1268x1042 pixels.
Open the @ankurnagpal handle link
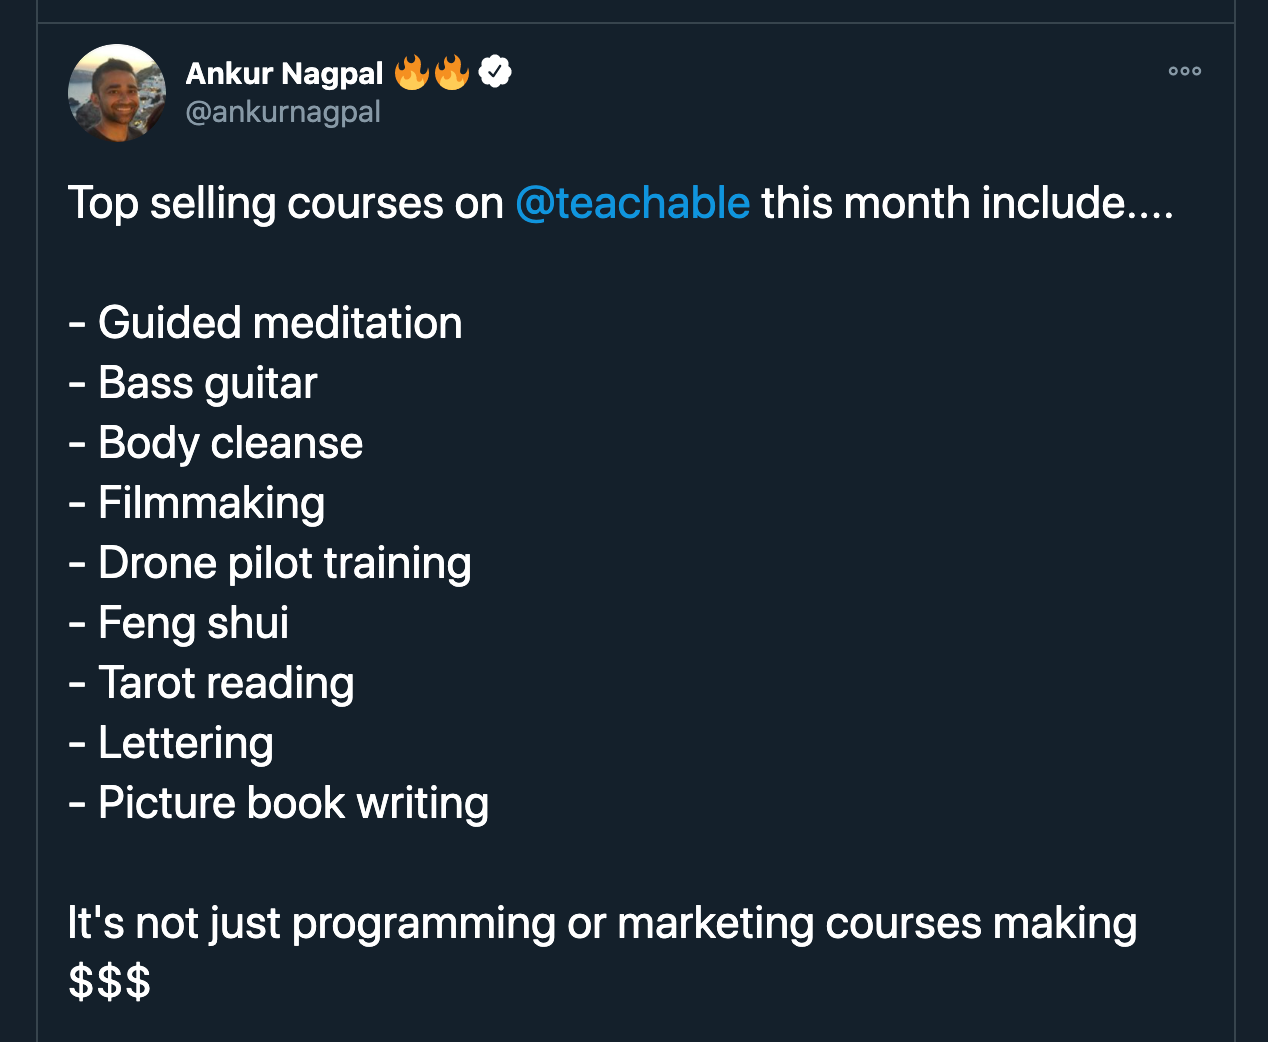[283, 112]
